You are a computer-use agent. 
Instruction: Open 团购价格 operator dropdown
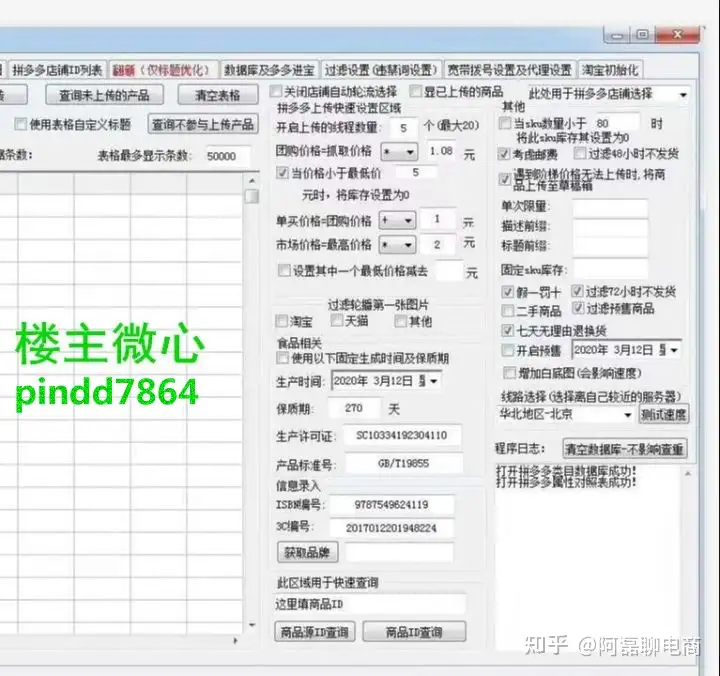click(x=399, y=152)
